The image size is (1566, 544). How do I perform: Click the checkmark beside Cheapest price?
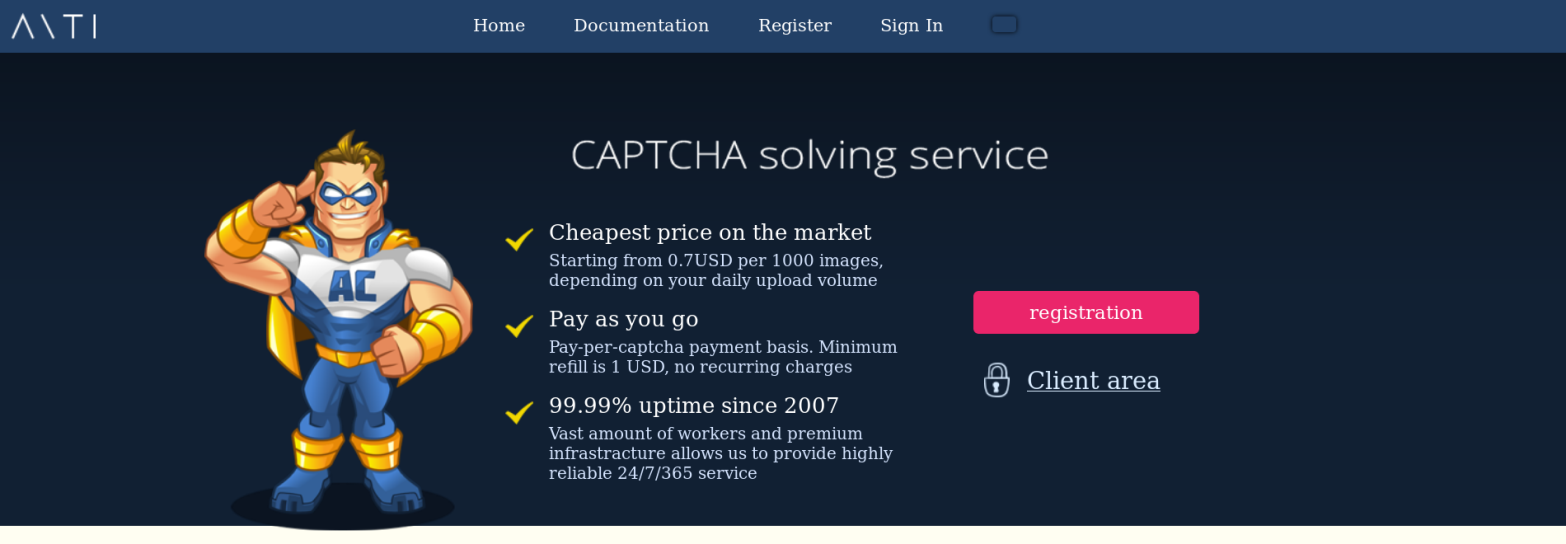click(519, 239)
